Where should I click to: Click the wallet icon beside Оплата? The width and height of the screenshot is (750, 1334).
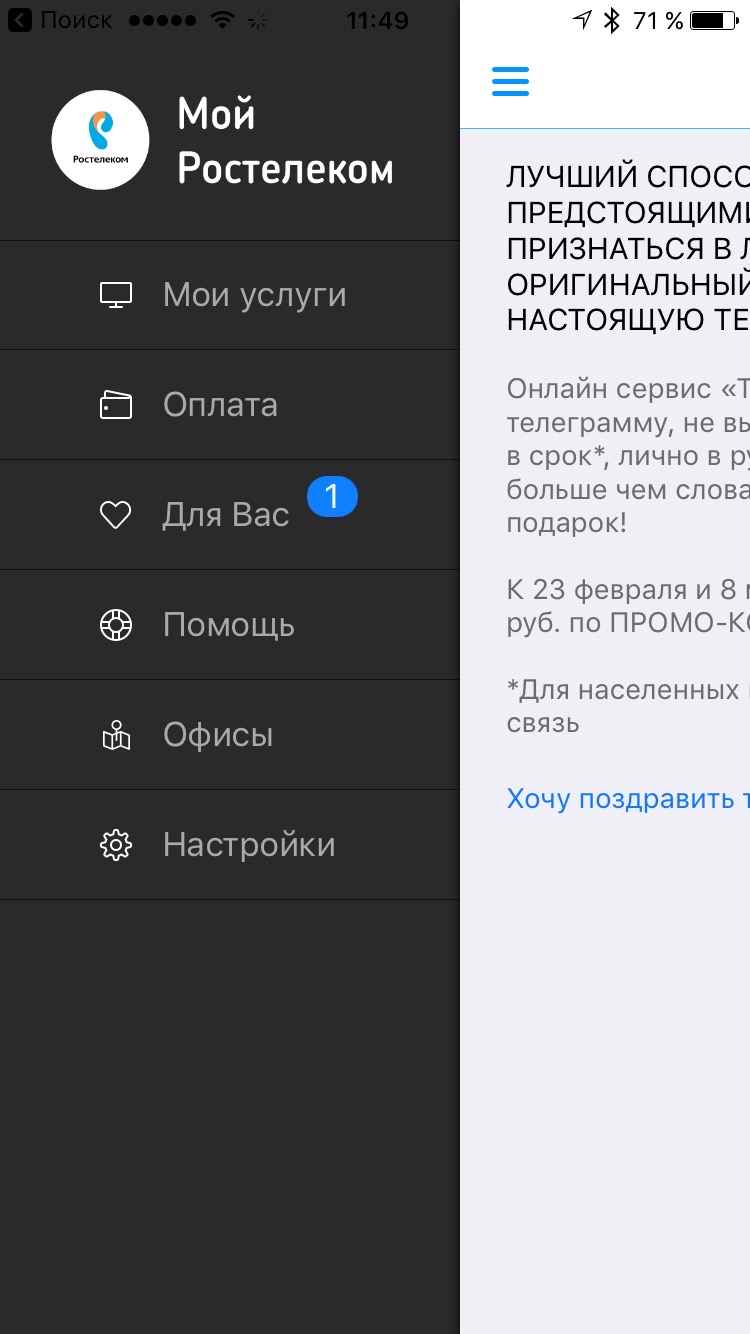click(116, 405)
